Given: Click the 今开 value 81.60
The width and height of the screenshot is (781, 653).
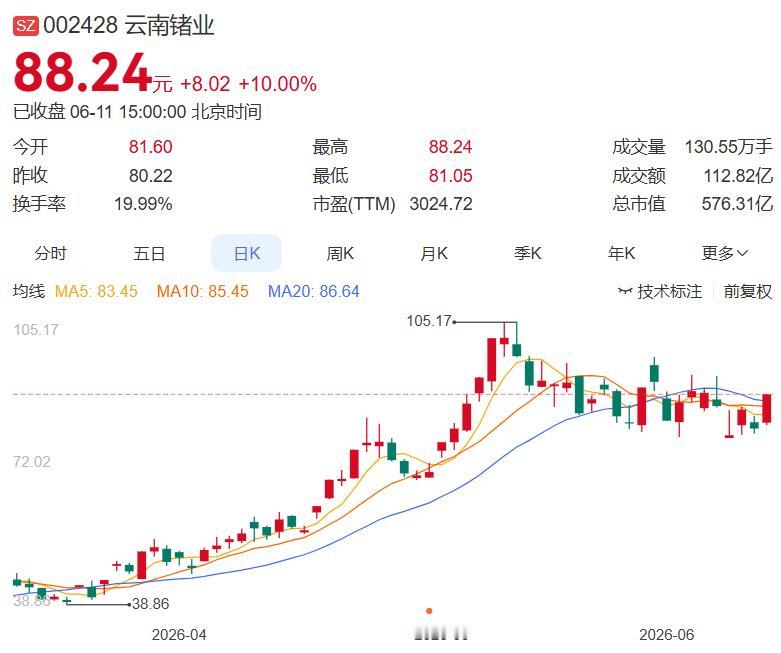Looking at the screenshot, I should [x=150, y=147].
